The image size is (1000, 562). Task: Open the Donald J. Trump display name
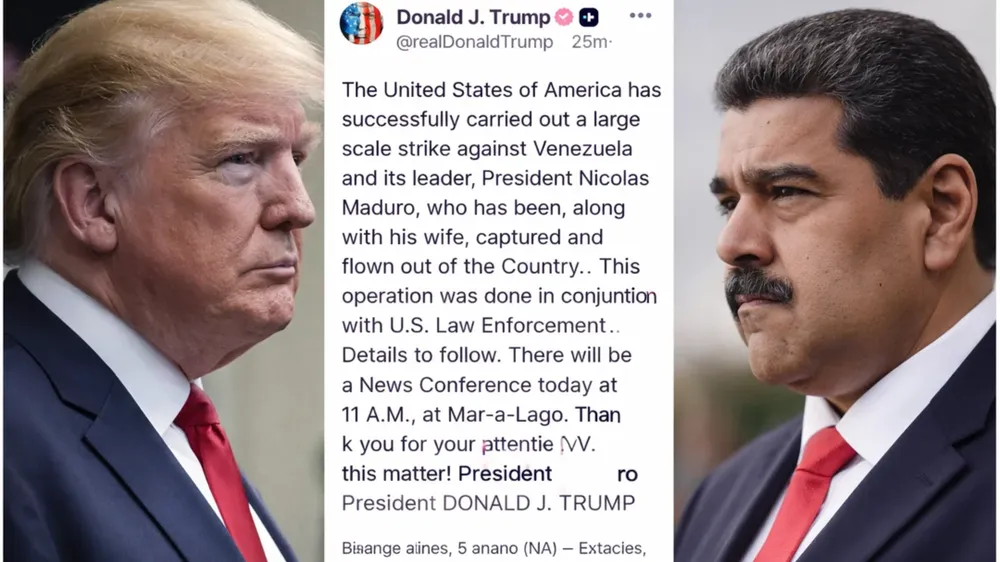pos(473,17)
